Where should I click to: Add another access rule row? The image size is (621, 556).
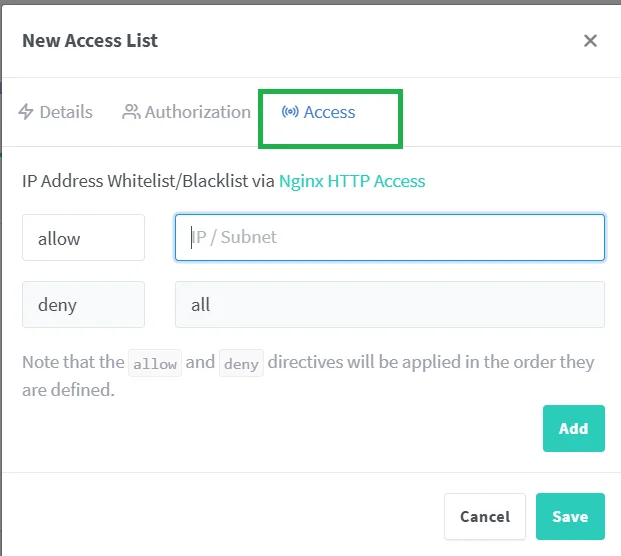click(573, 428)
